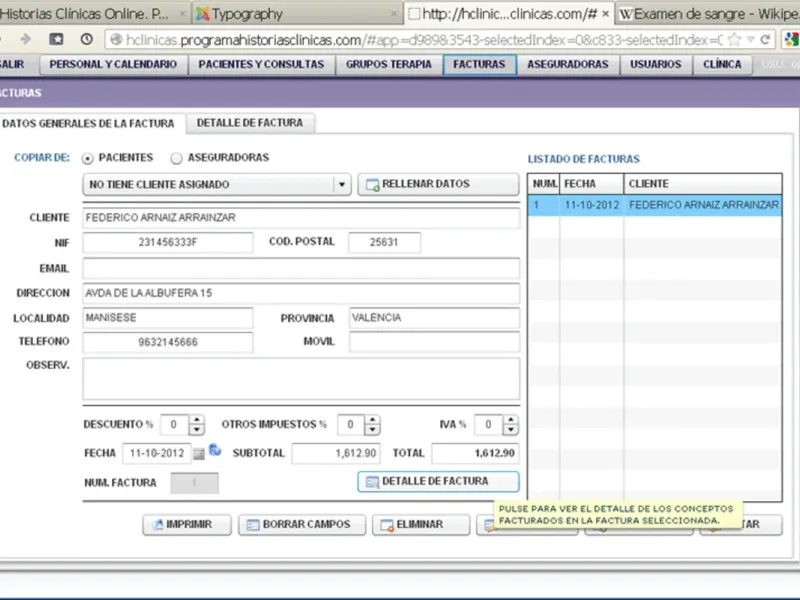The width and height of the screenshot is (800, 600).
Task: Click into the NIF field
Action: pyautogui.click(x=168, y=242)
